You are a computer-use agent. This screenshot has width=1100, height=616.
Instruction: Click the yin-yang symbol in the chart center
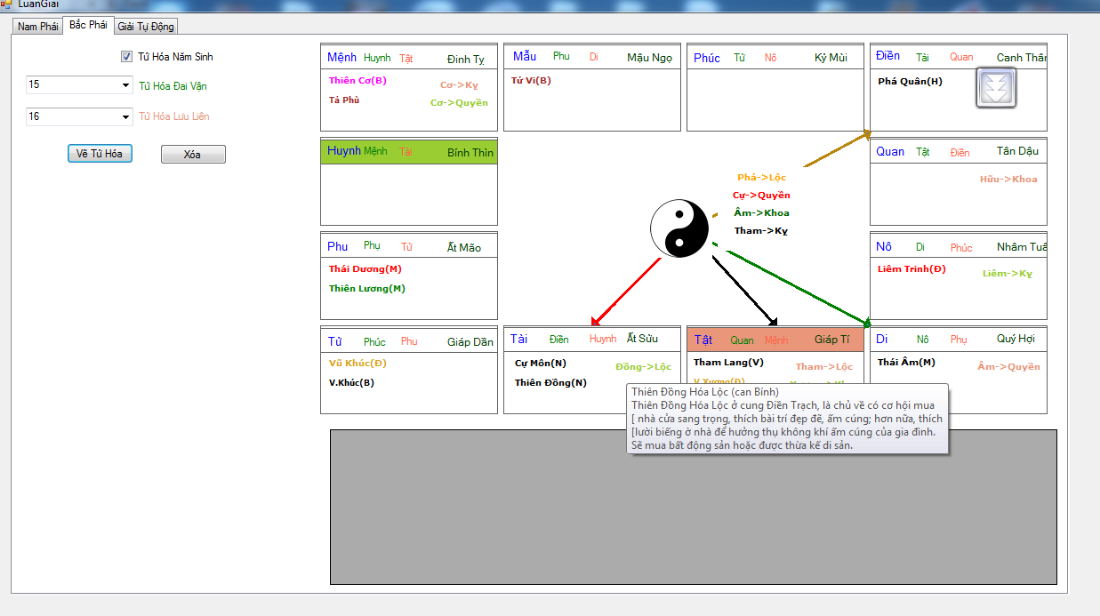679,228
